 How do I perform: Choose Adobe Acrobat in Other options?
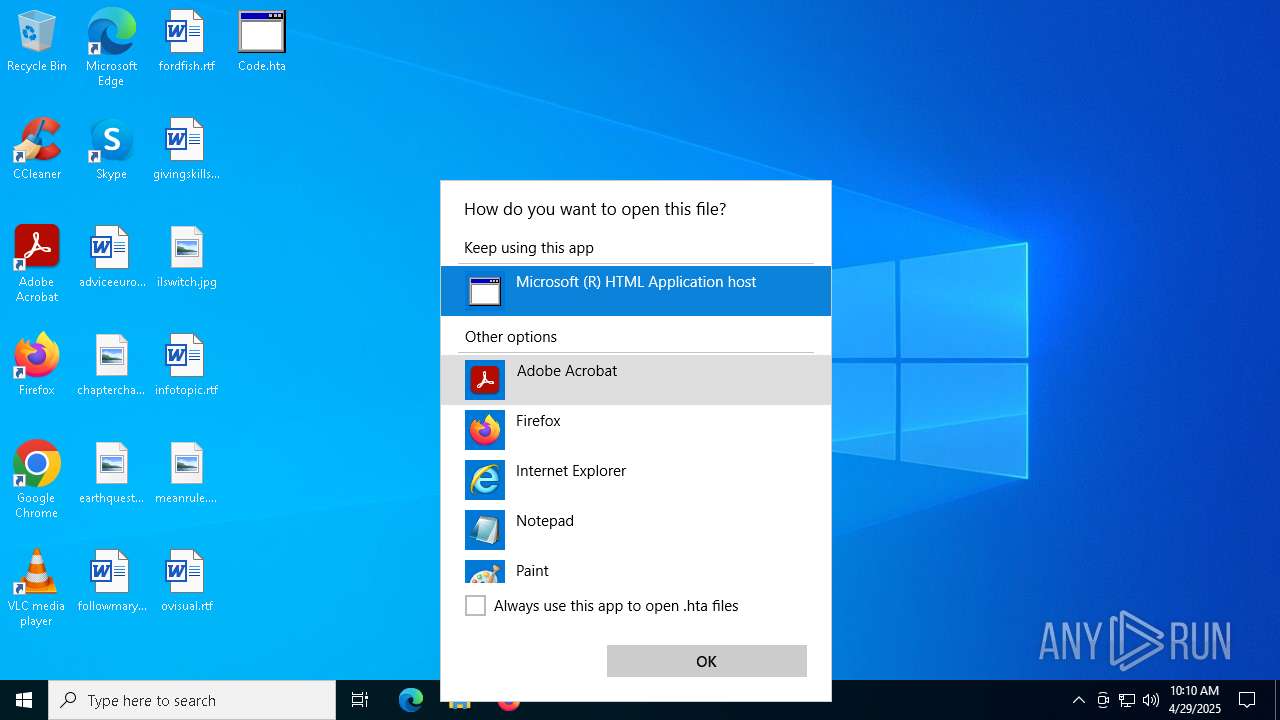(636, 380)
